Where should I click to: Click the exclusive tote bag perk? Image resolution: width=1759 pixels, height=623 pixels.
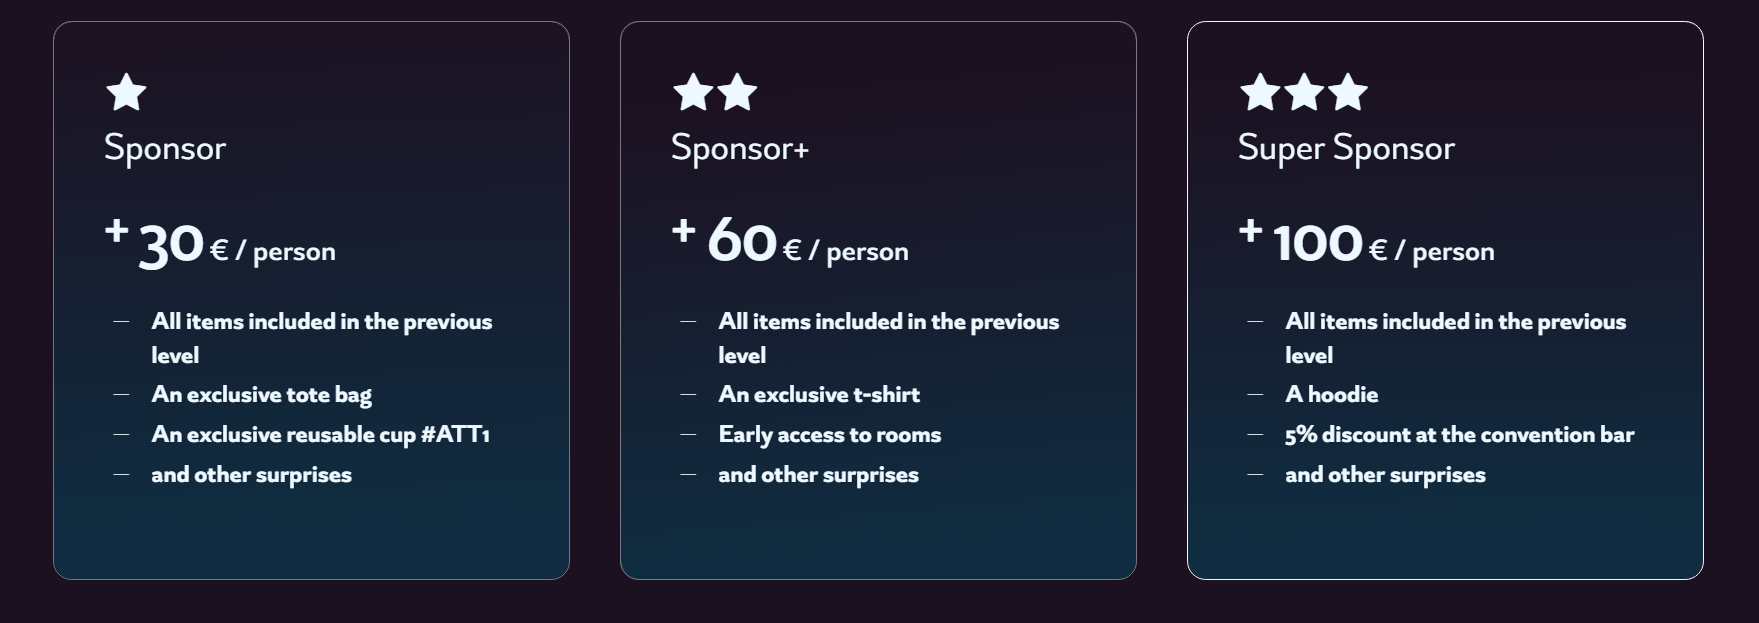pos(261,395)
